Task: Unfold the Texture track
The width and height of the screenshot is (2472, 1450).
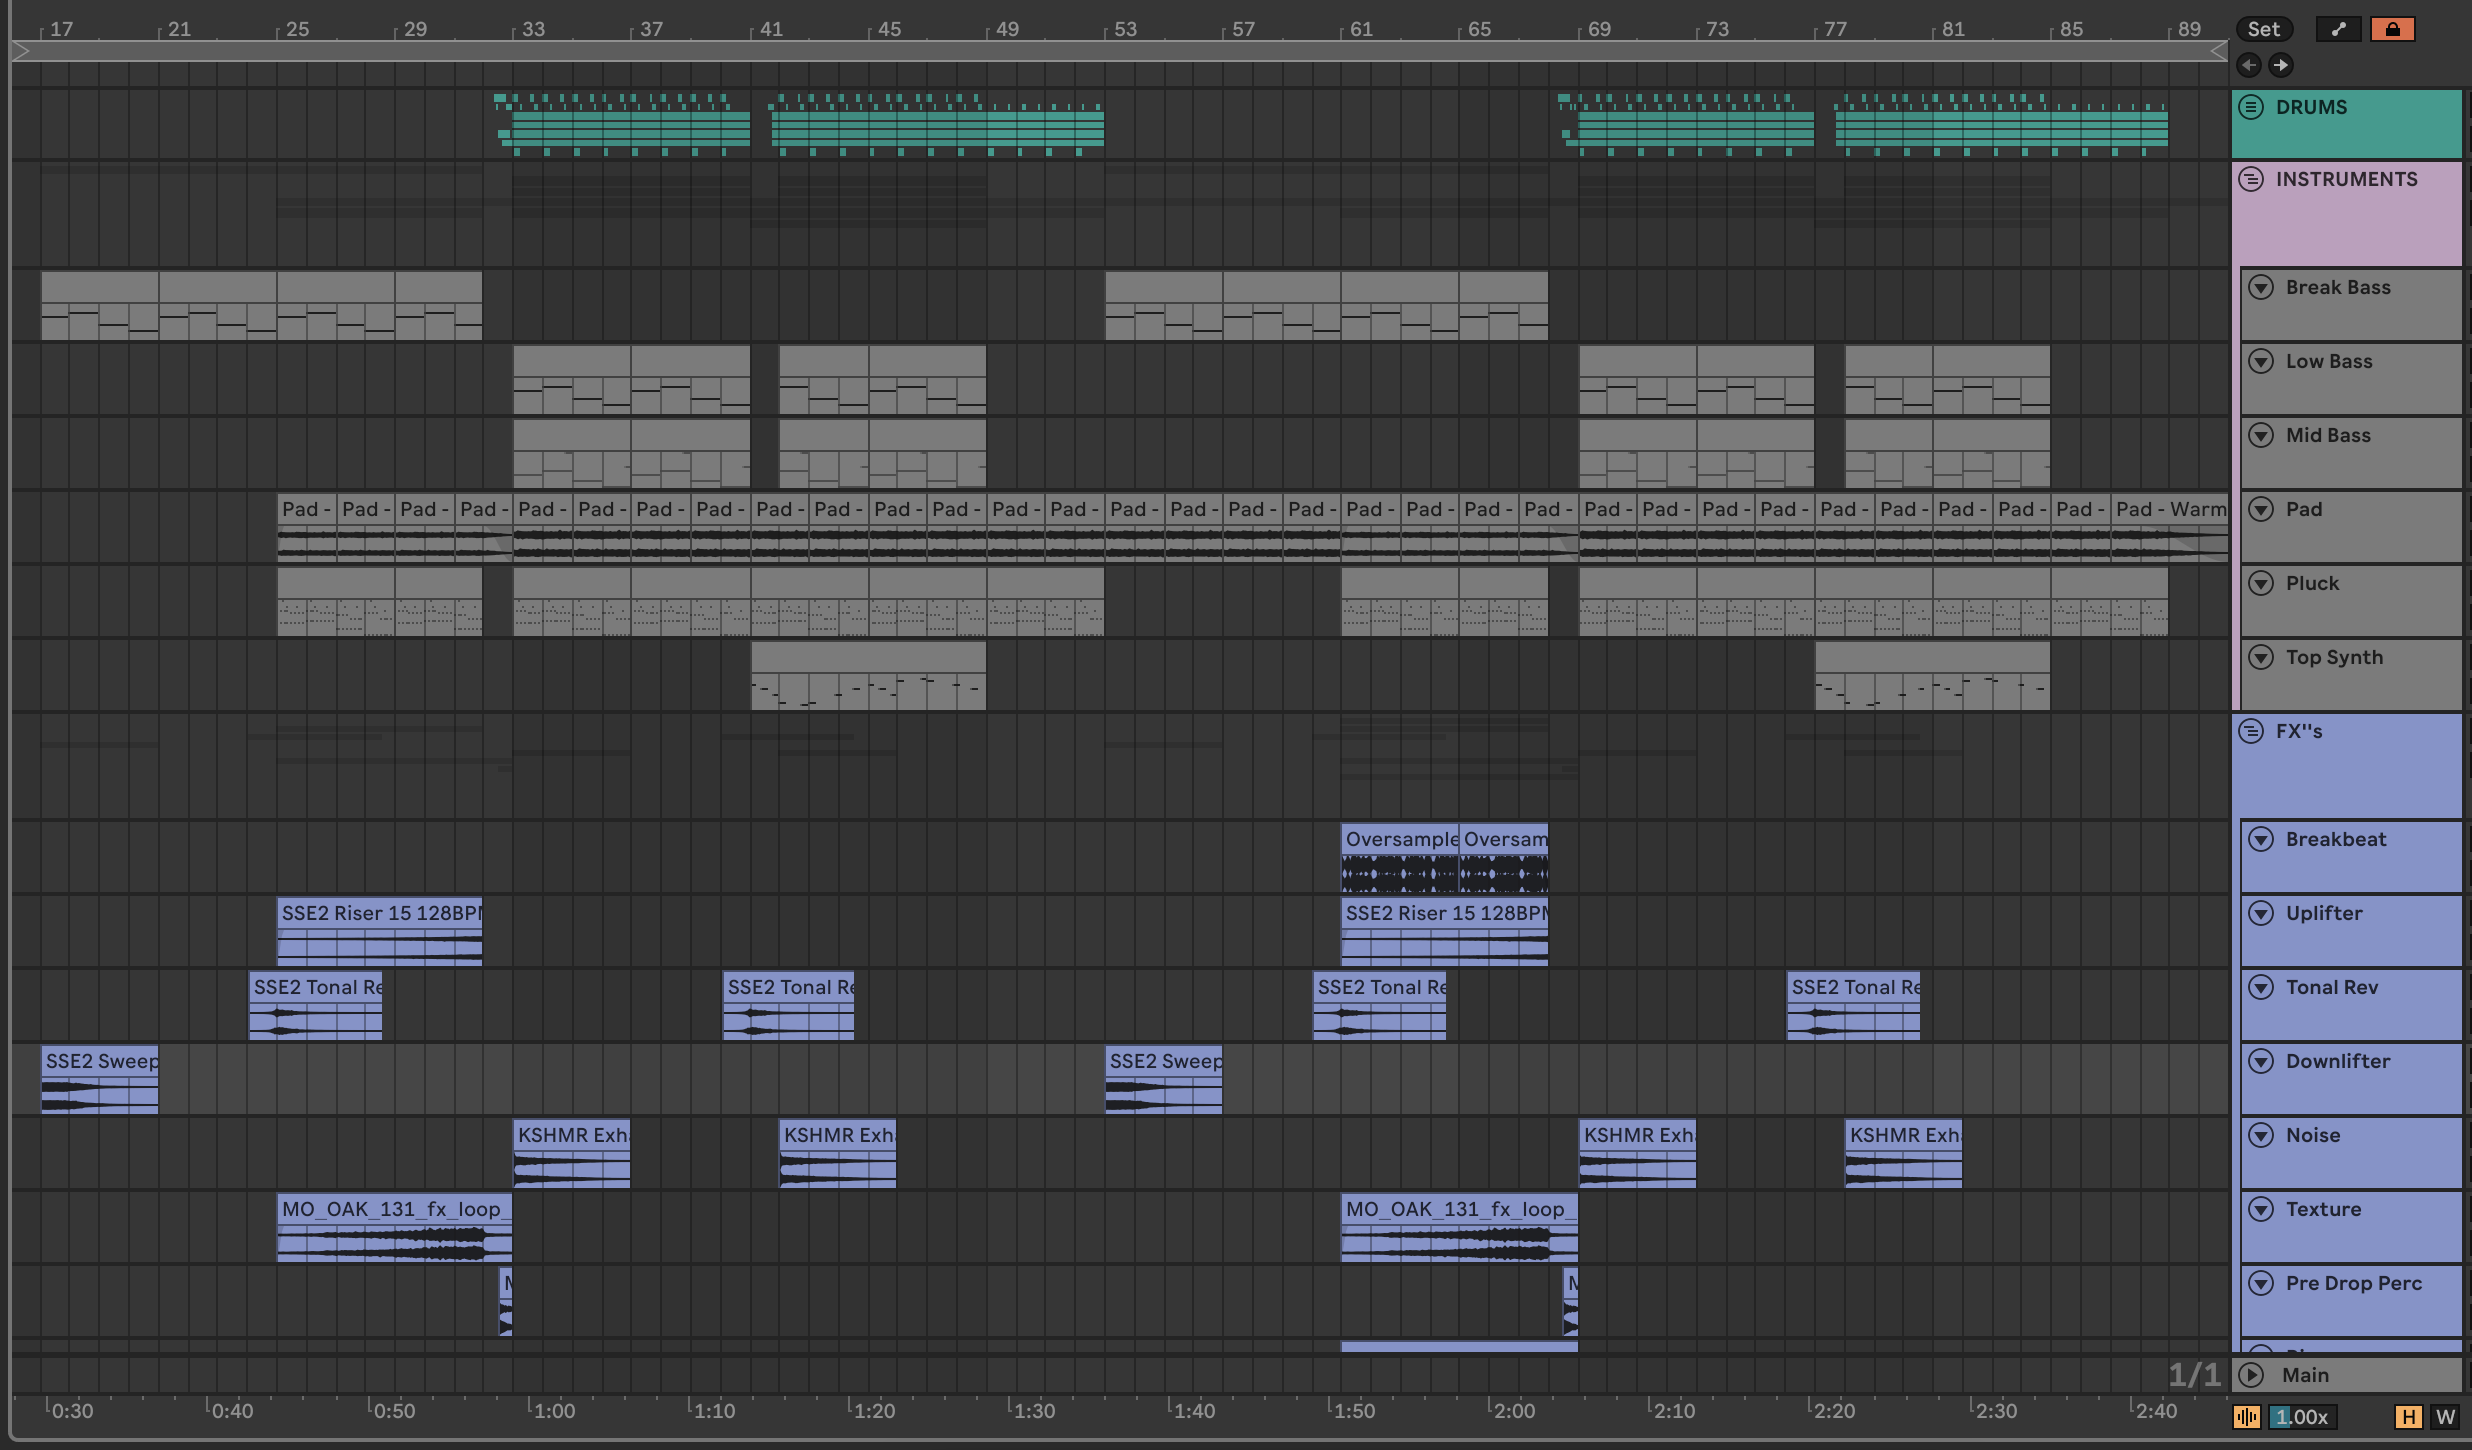Action: point(2261,1209)
